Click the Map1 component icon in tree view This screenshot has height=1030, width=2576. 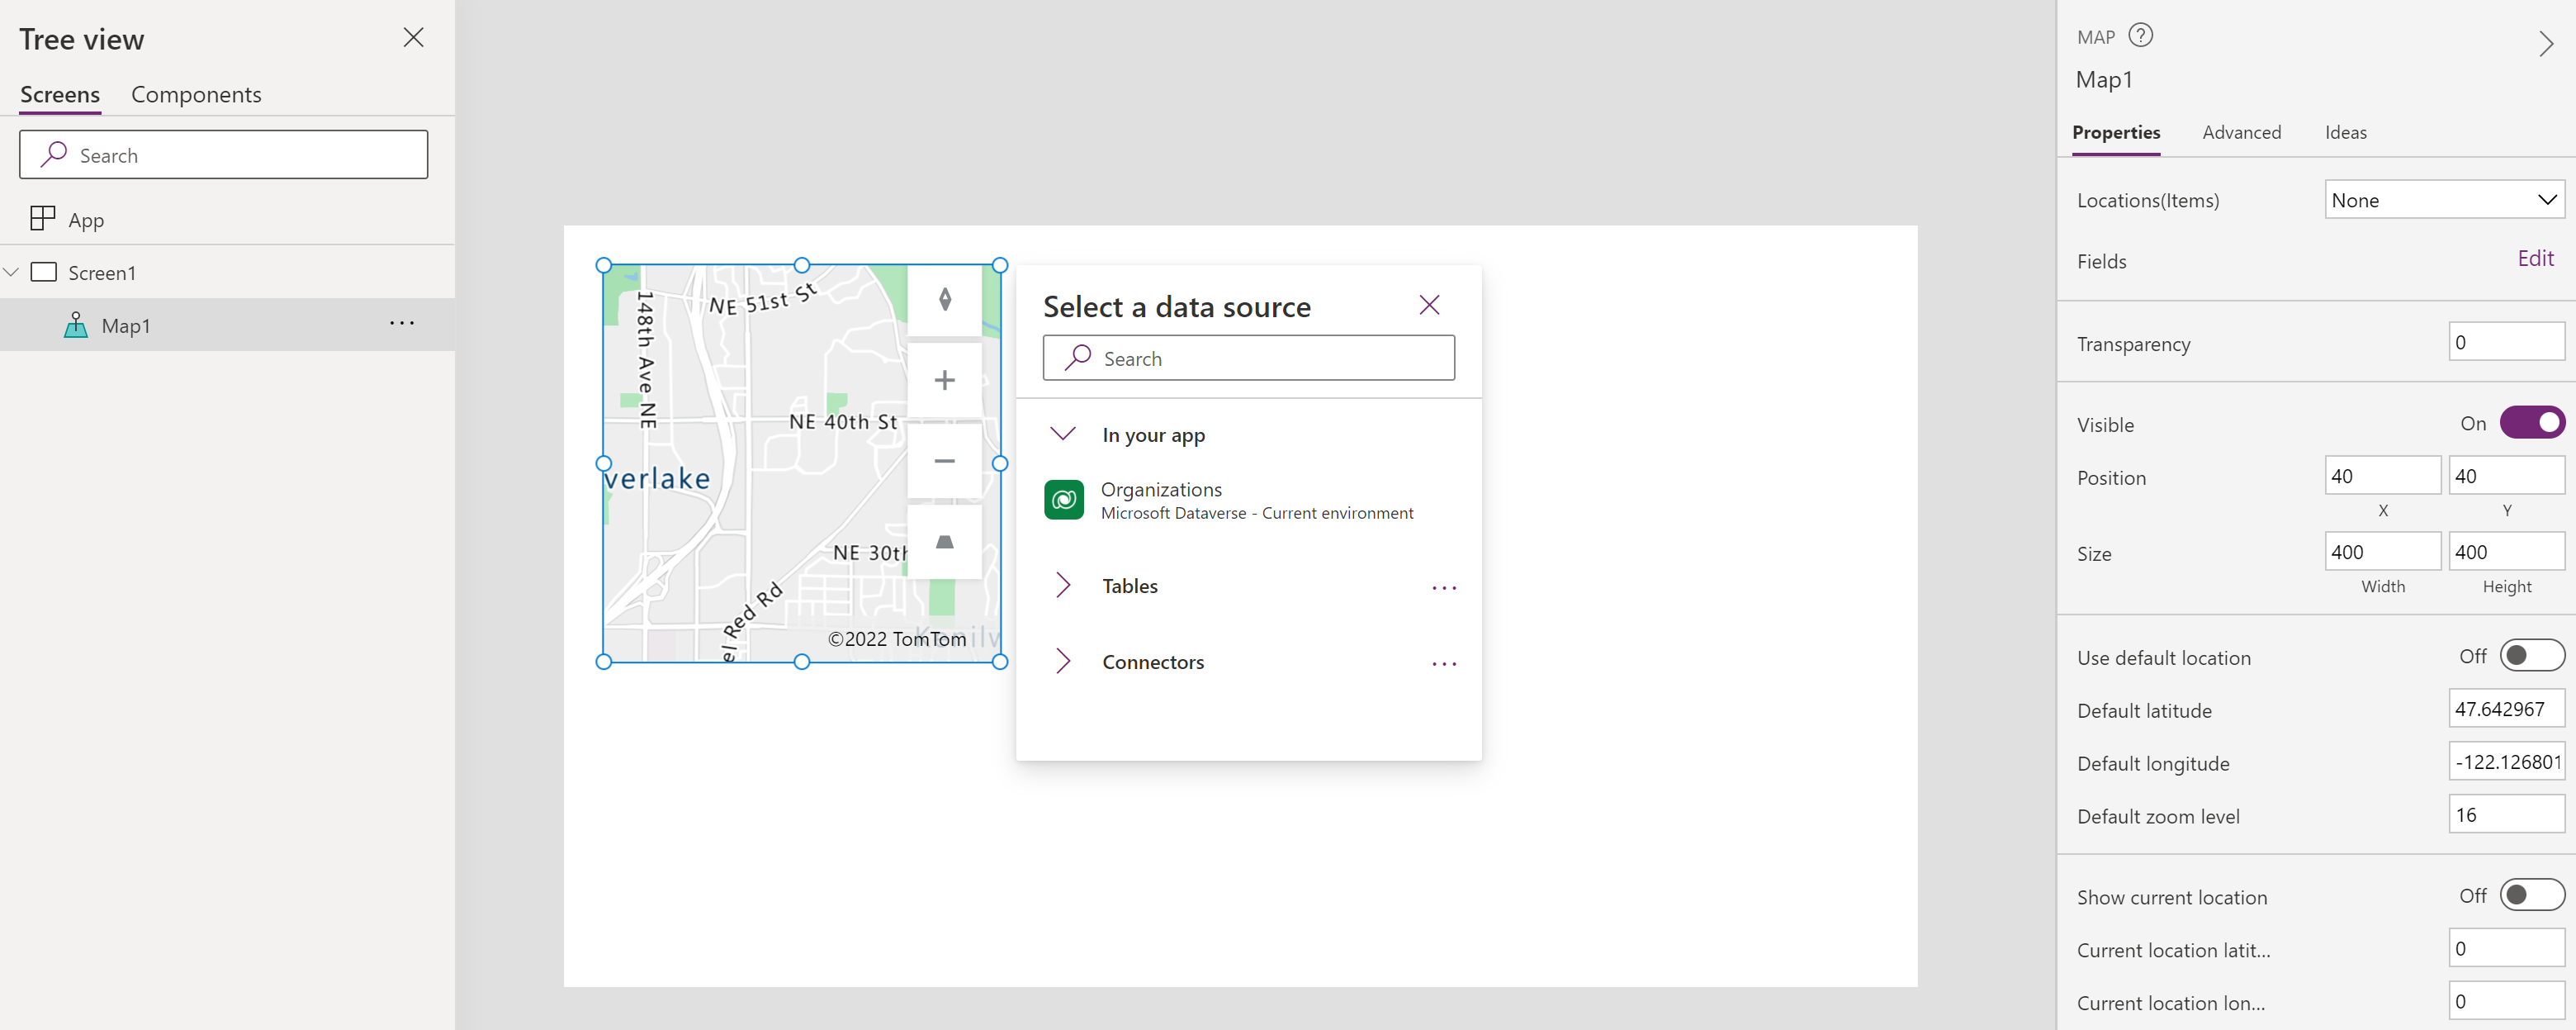(78, 324)
